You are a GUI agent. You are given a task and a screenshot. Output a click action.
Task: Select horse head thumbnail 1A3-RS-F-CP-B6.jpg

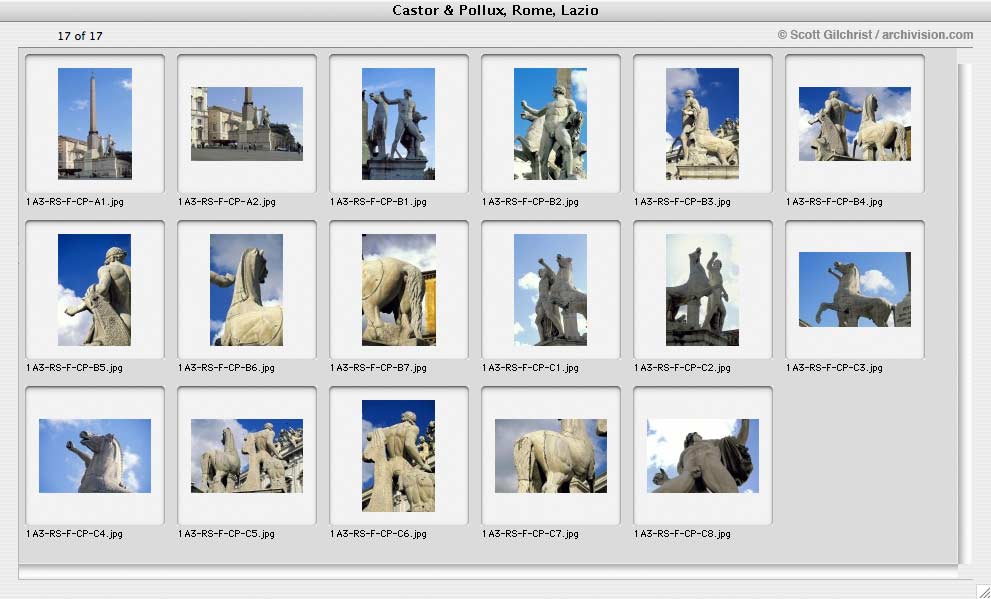246,290
